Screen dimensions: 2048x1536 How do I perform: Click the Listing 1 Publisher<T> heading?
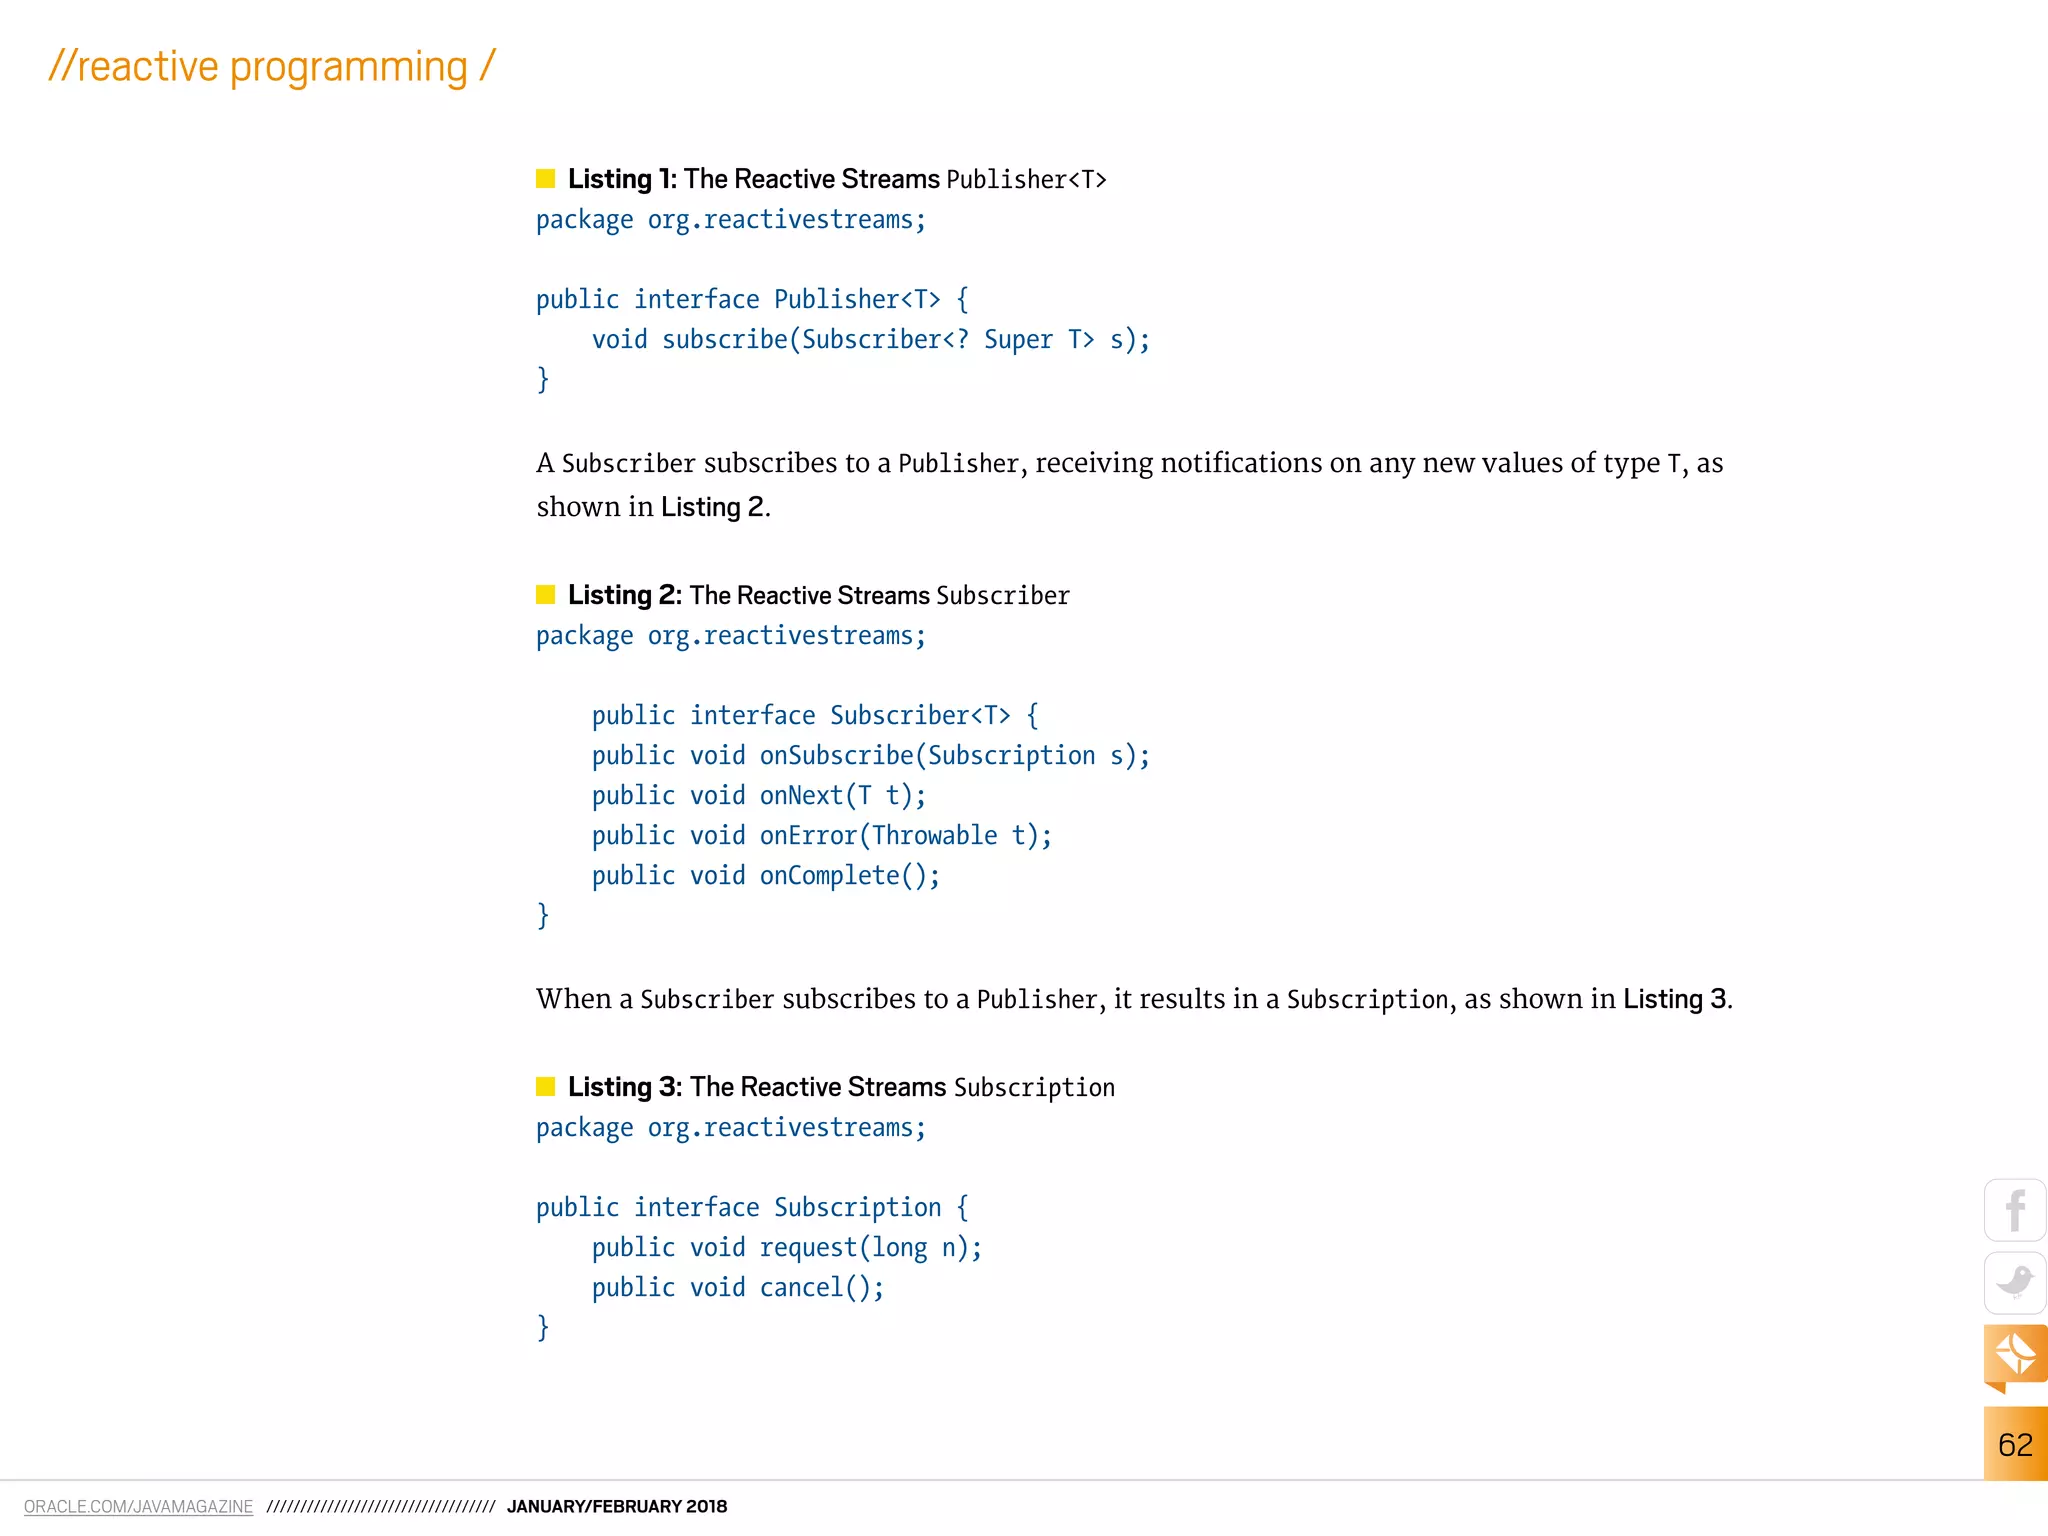click(837, 179)
